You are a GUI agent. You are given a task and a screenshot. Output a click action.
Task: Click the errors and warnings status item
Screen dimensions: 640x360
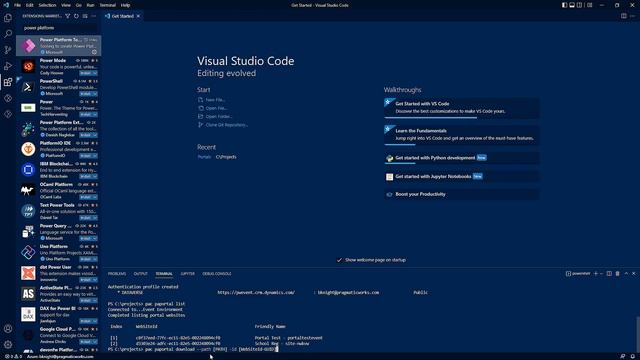point(13,357)
